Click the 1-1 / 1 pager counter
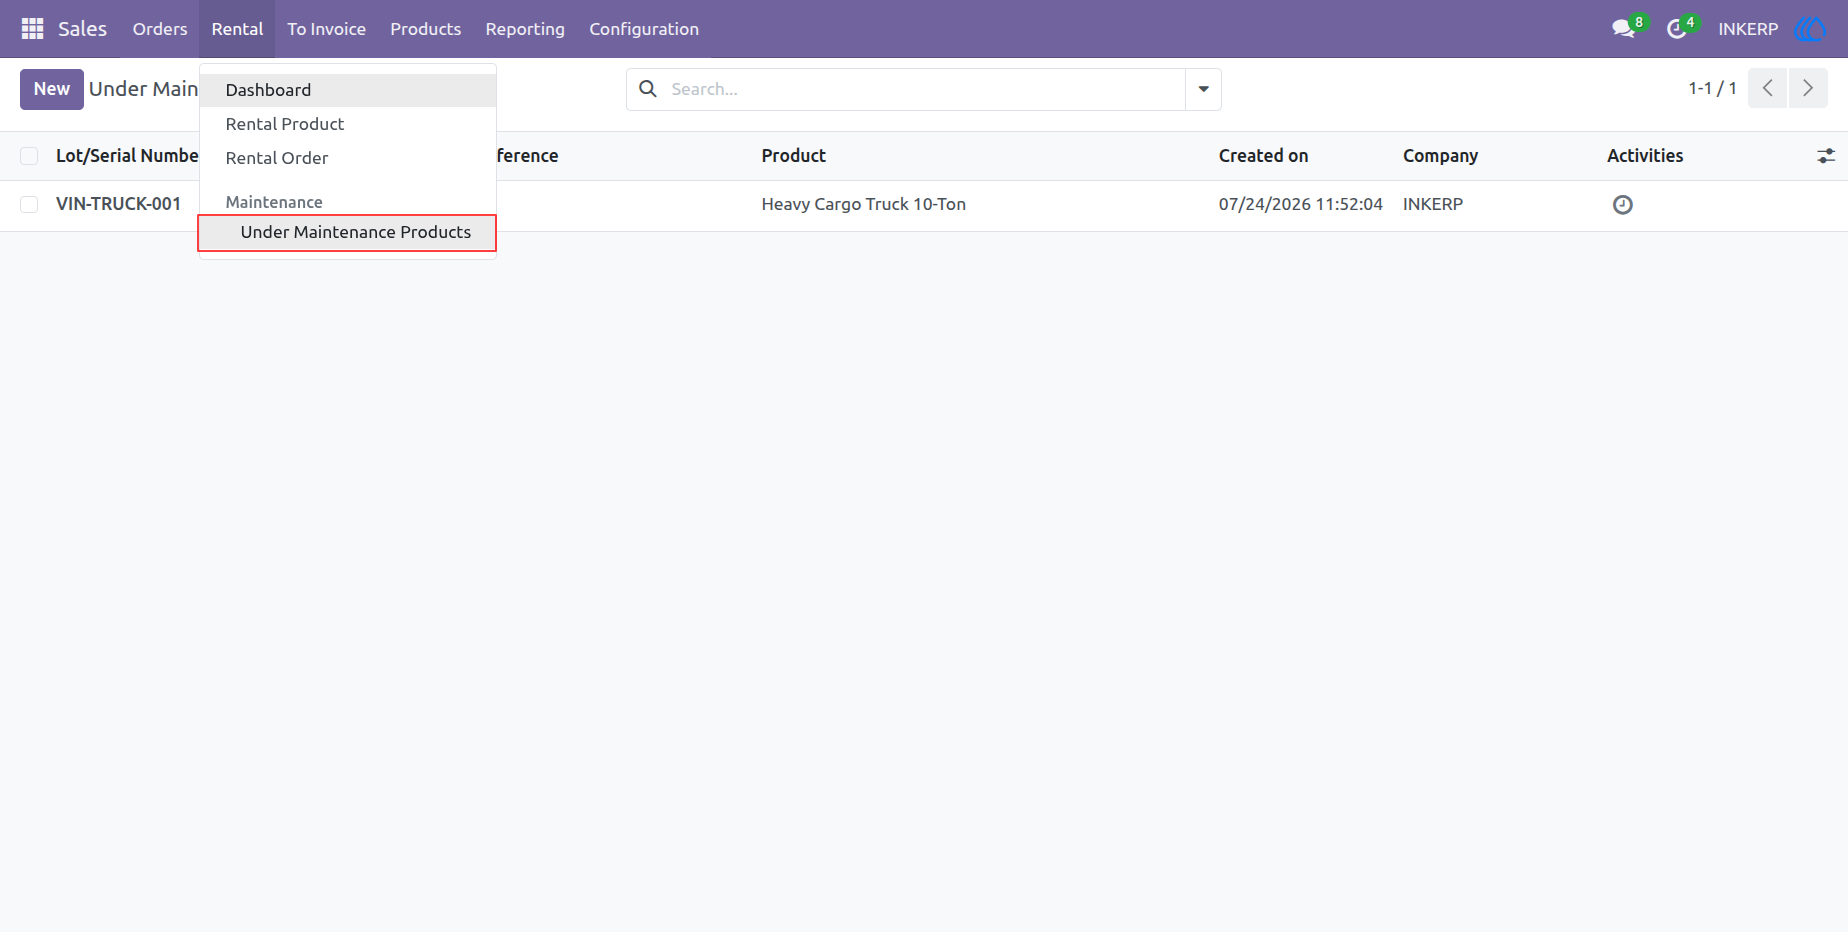The width and height of the screenshot is (1848, 932). point(1712,89)
